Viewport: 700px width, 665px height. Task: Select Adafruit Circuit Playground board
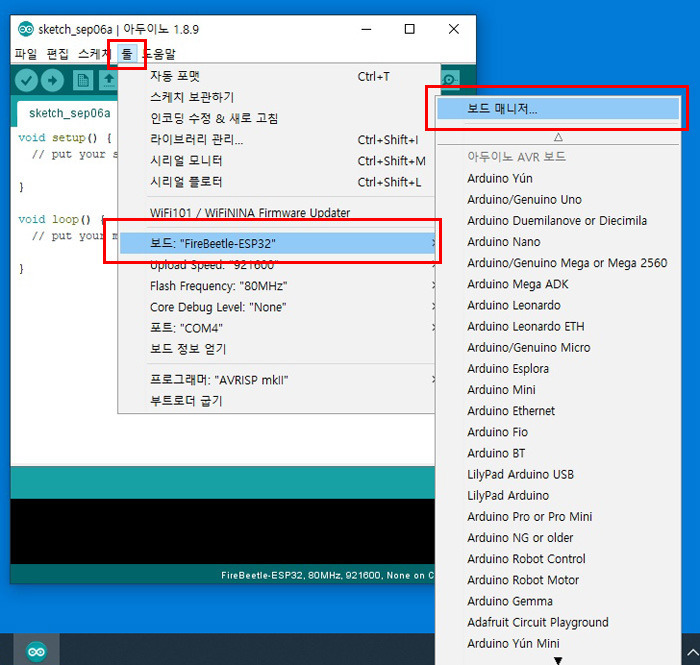tap(558, 623)
